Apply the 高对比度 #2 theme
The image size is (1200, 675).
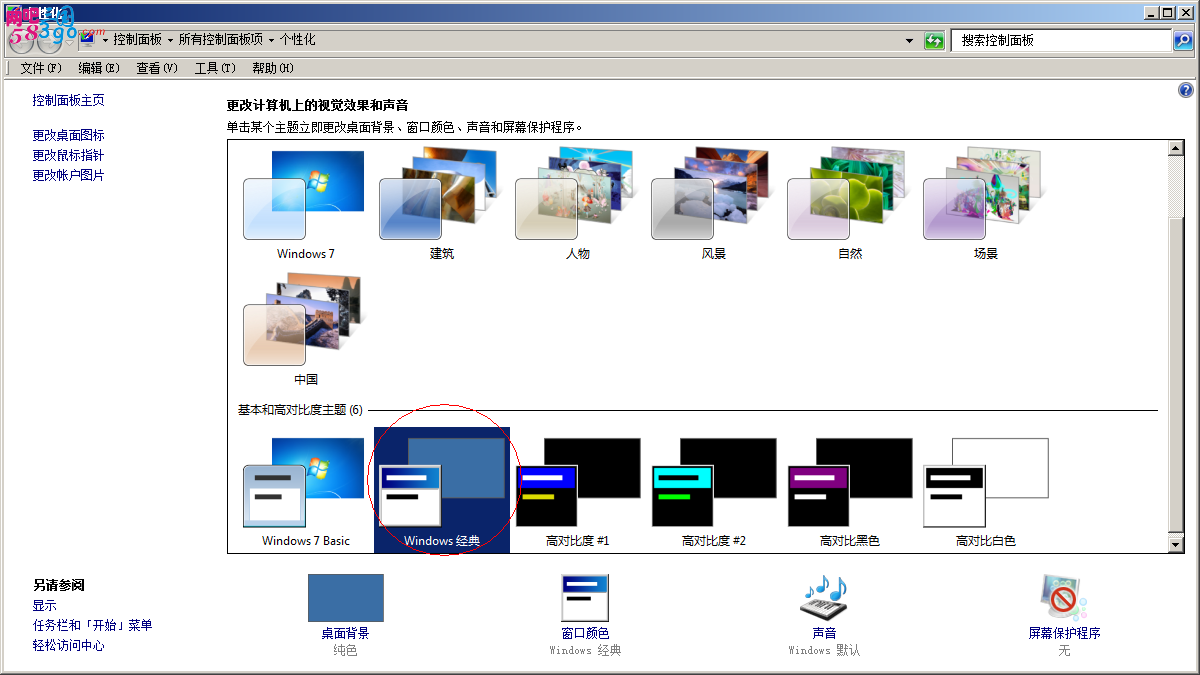pos(713,491)
